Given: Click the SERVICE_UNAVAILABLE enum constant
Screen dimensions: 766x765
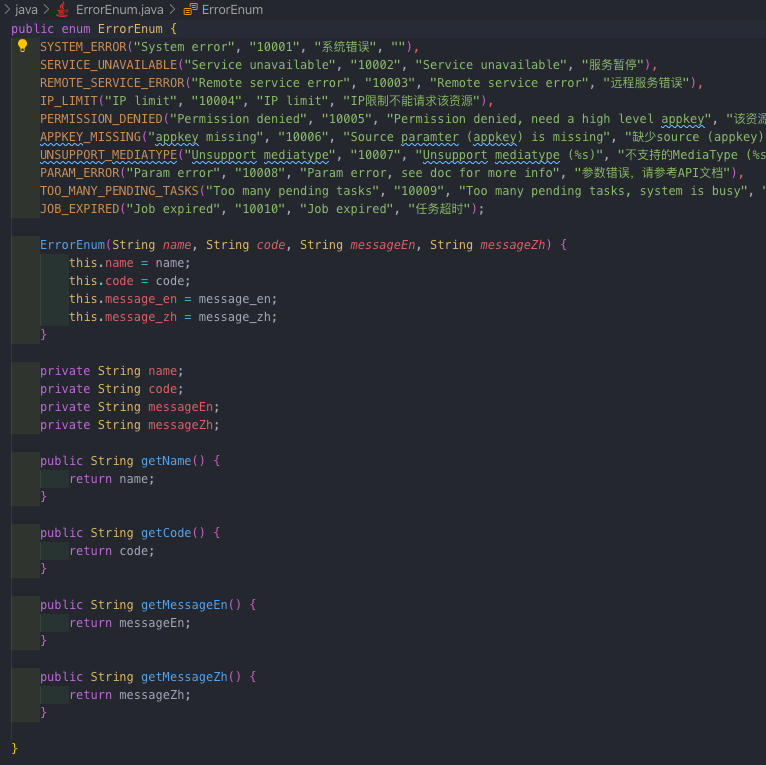Looking at the screenshot, I should point(108,65).
